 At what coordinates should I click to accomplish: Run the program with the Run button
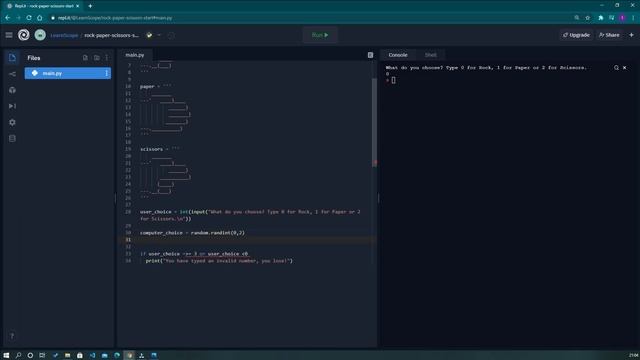320,35
